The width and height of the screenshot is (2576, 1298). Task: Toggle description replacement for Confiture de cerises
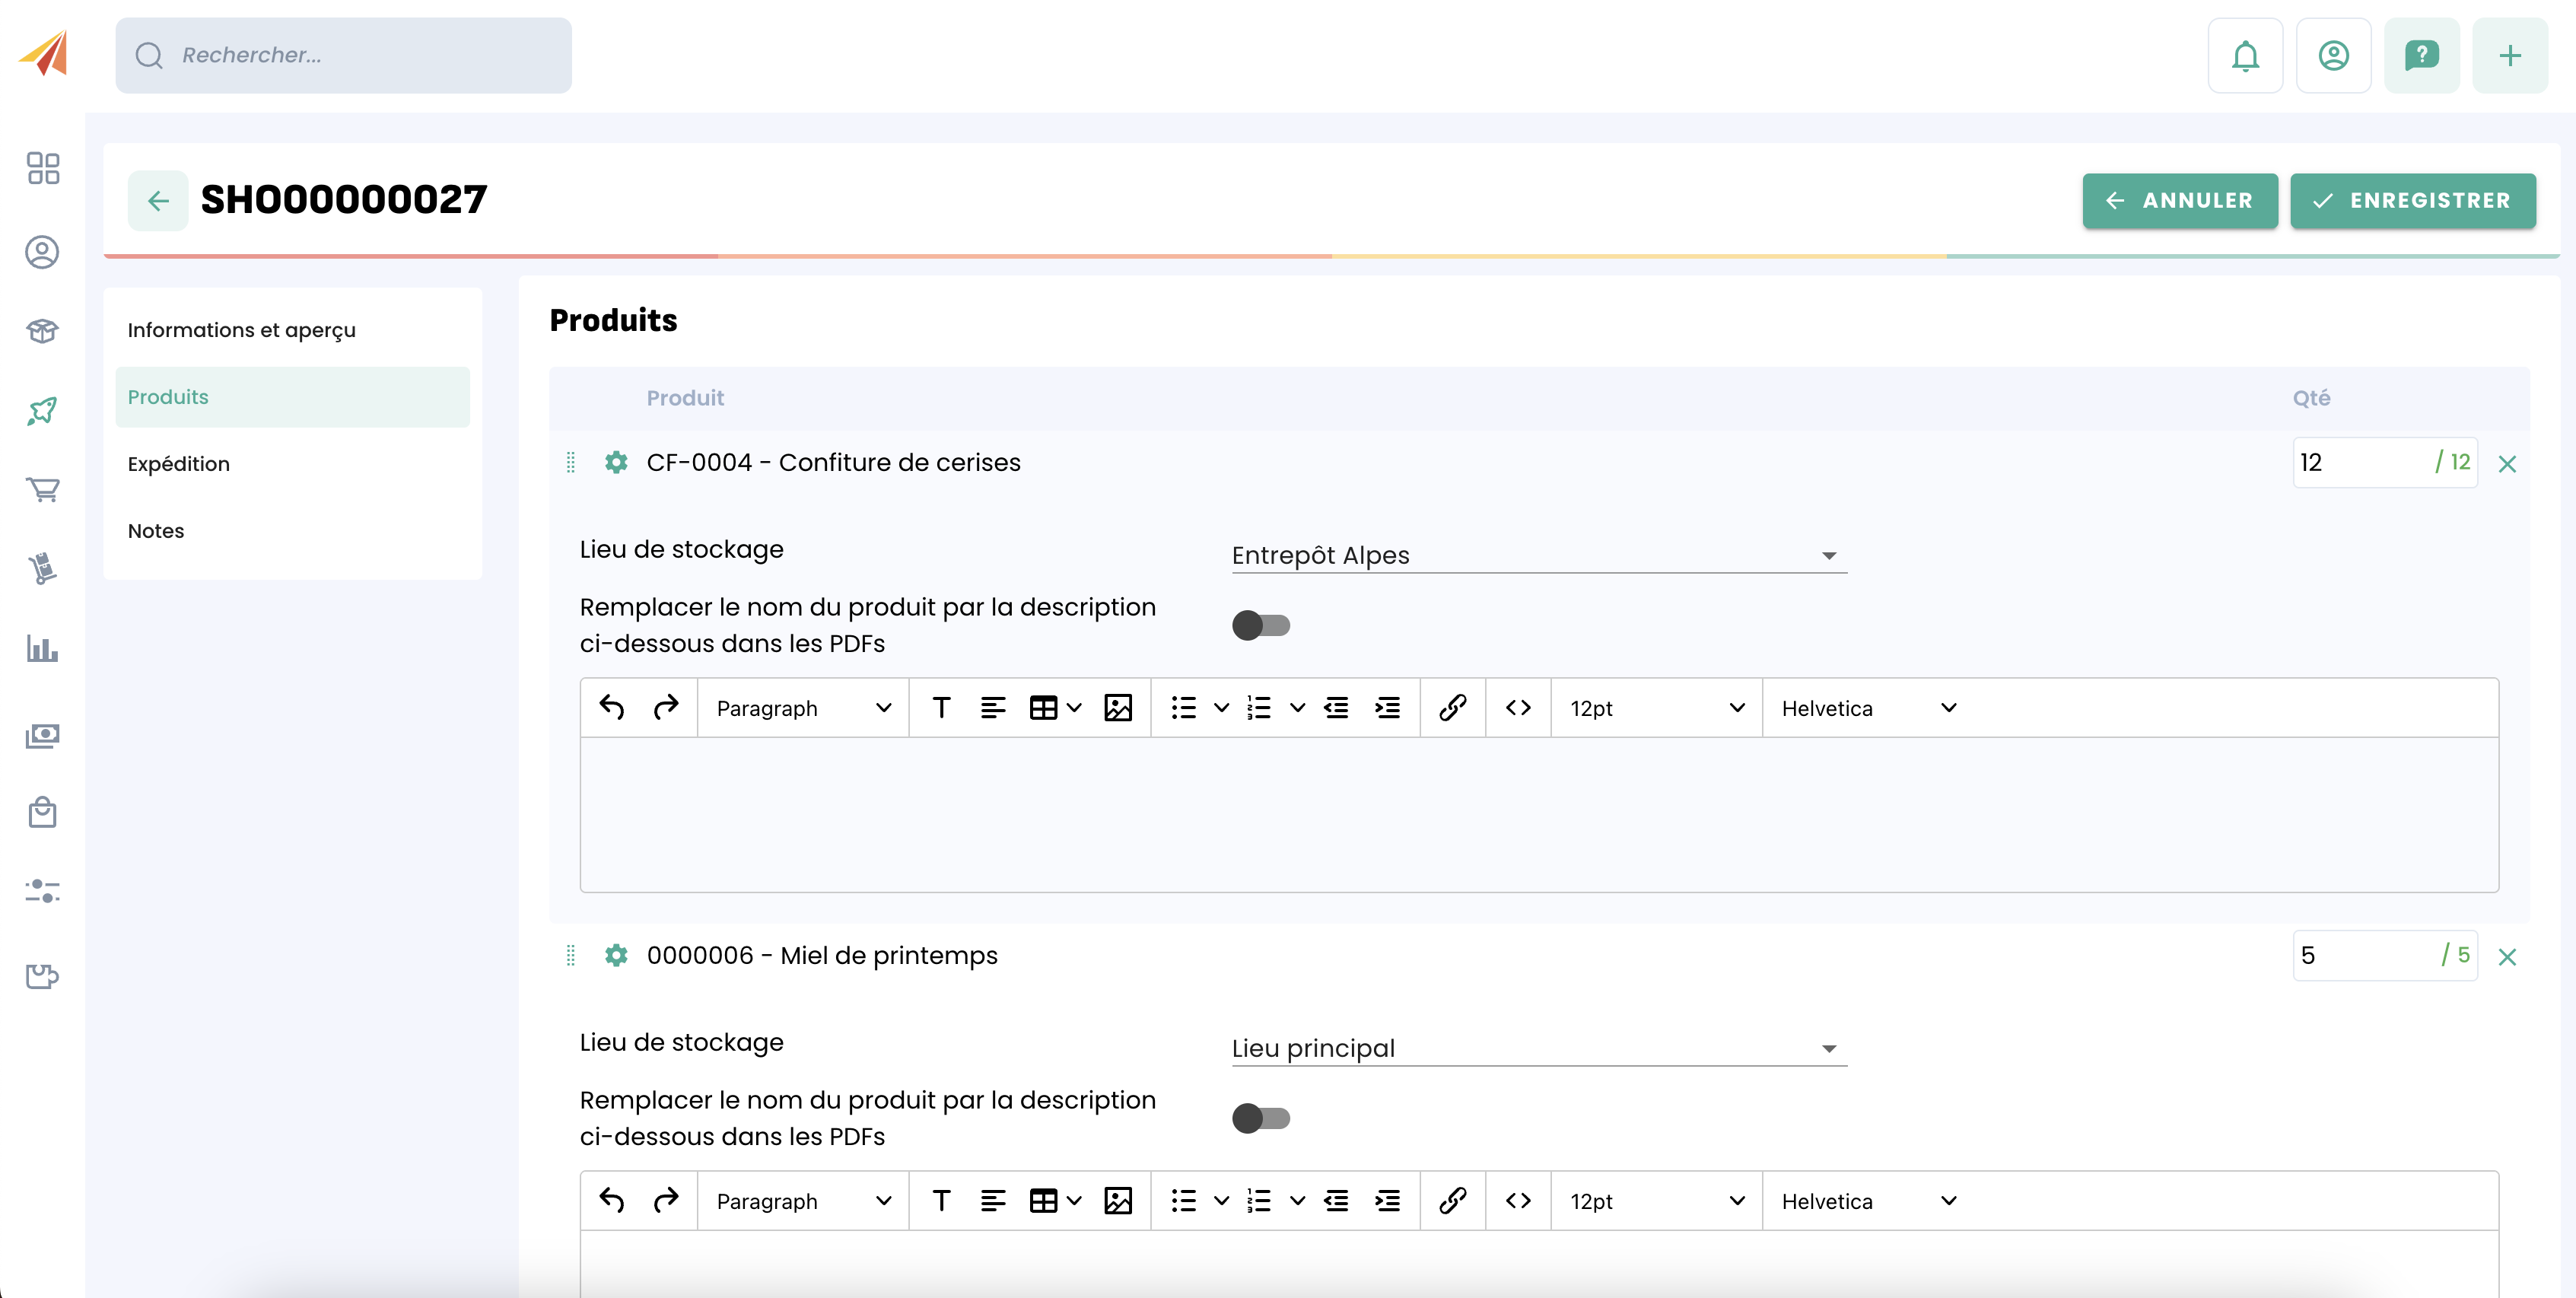pyautogui.click(x=1260, y=625)
